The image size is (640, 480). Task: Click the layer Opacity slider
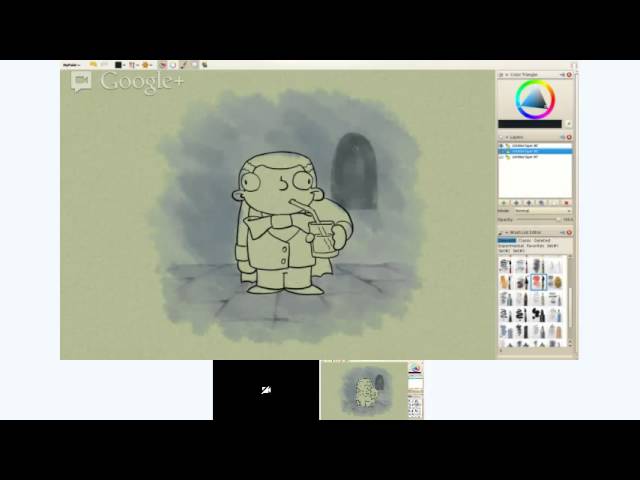coord(537,220)
